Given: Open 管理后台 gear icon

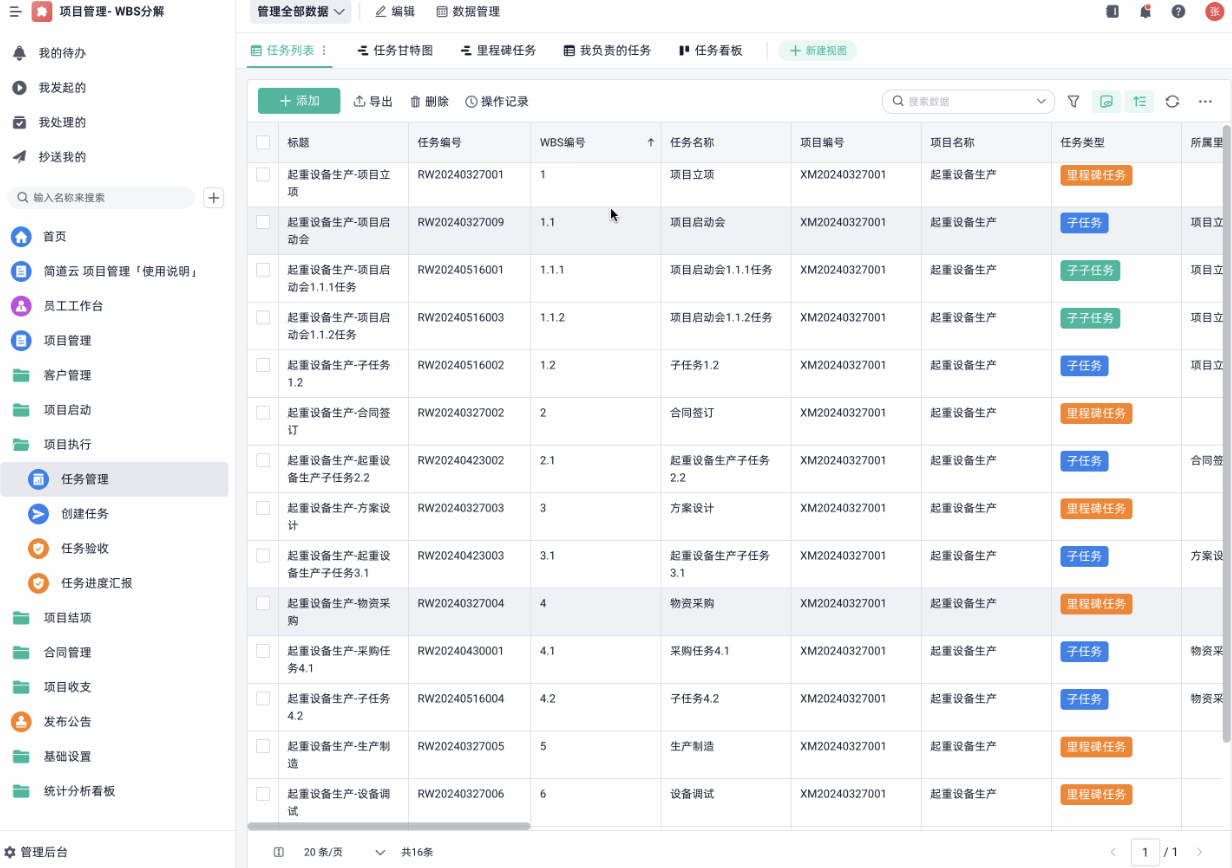Looking at the screenshot, I should (x=10, y=852).
